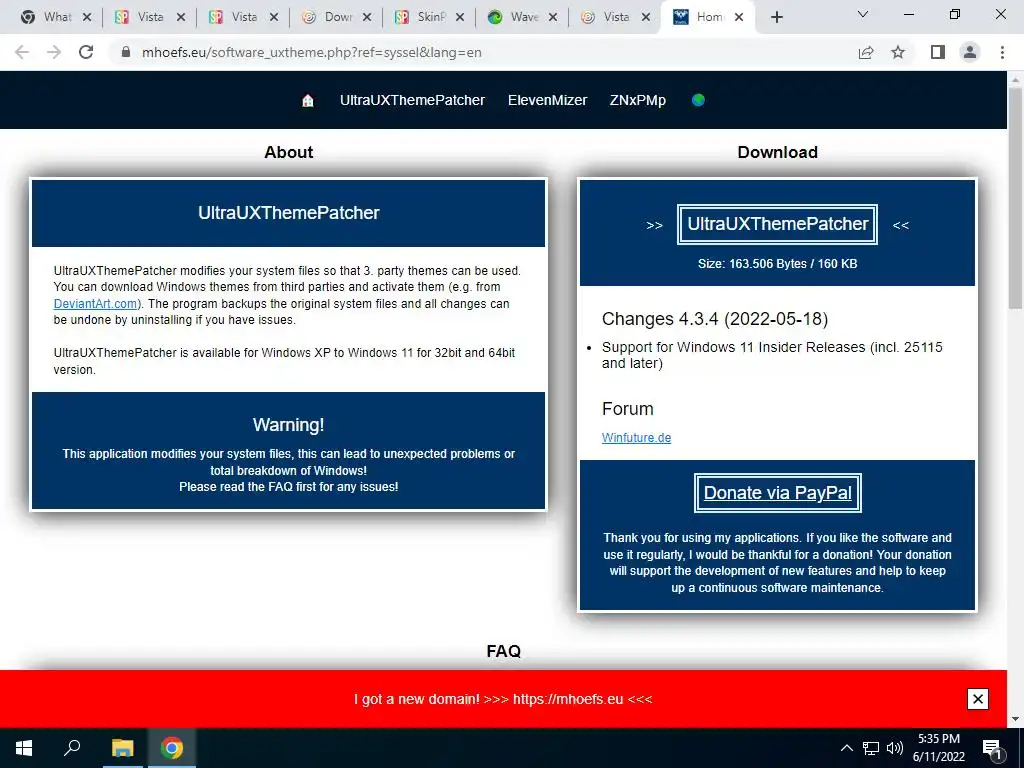This screenshot has width=1024, height=768.
Task: Open the volume speaker icon in tray
Action: (x=895, y=748)
